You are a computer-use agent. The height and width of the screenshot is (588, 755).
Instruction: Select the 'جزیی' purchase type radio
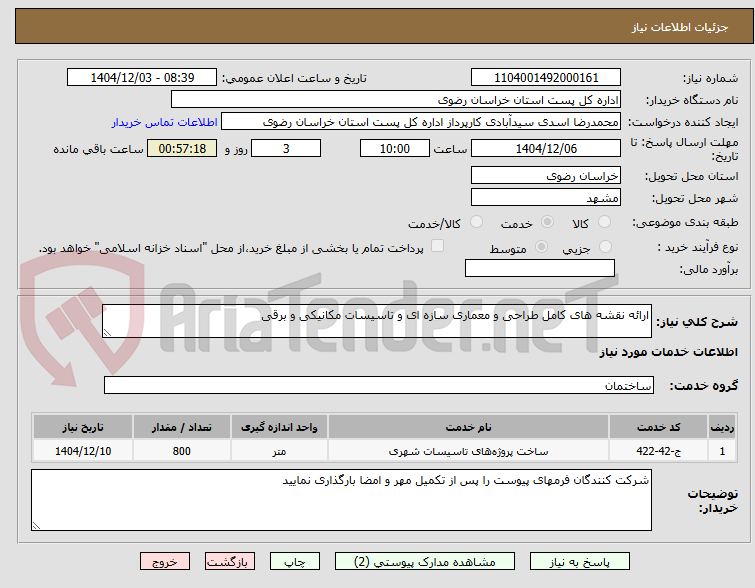pyautogui.click(x=605, y=247)
